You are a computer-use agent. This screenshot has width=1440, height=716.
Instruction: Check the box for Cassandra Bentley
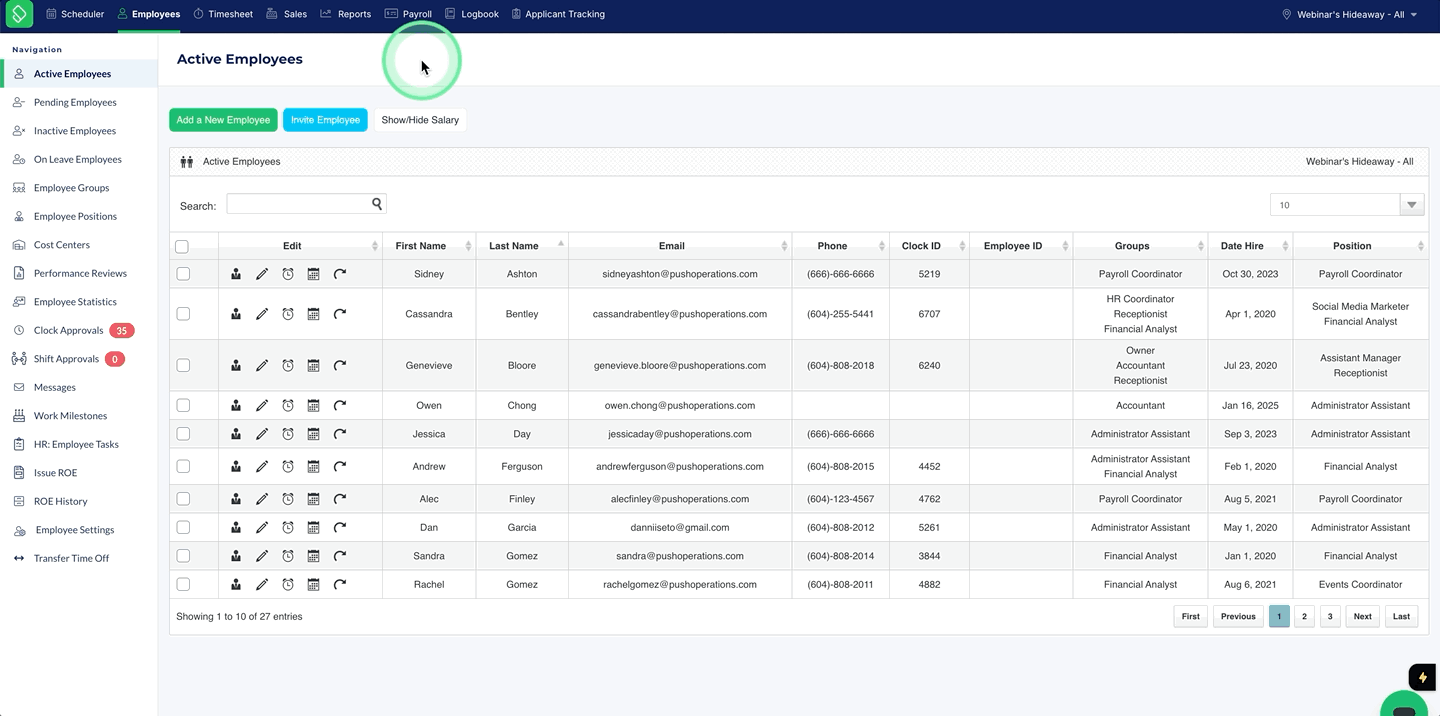click(183, 314)
